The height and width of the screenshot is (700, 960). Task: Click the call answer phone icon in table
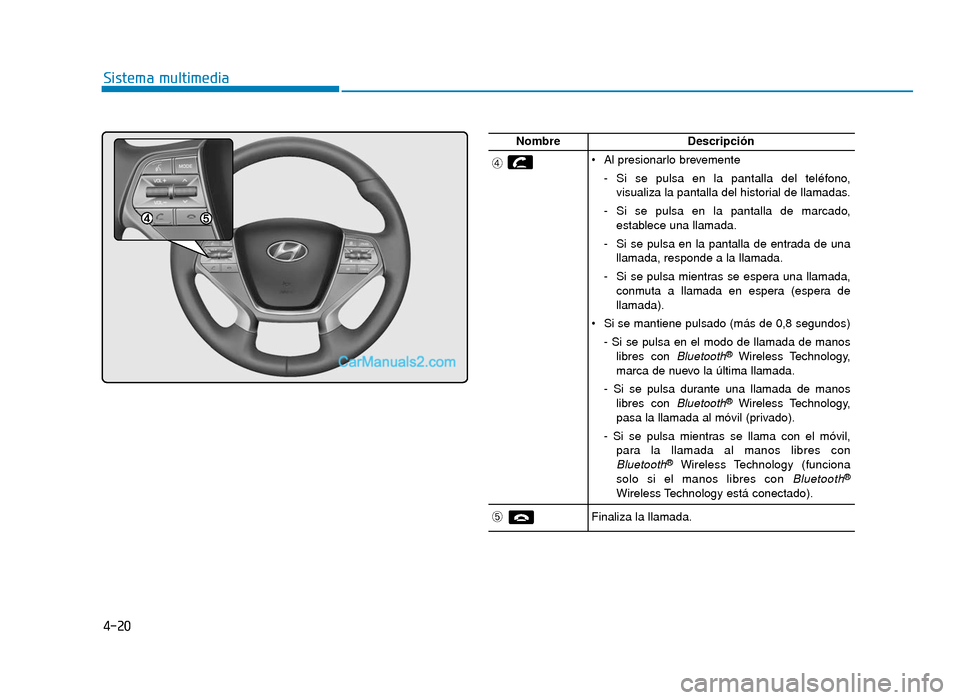[x=520, y=163]
